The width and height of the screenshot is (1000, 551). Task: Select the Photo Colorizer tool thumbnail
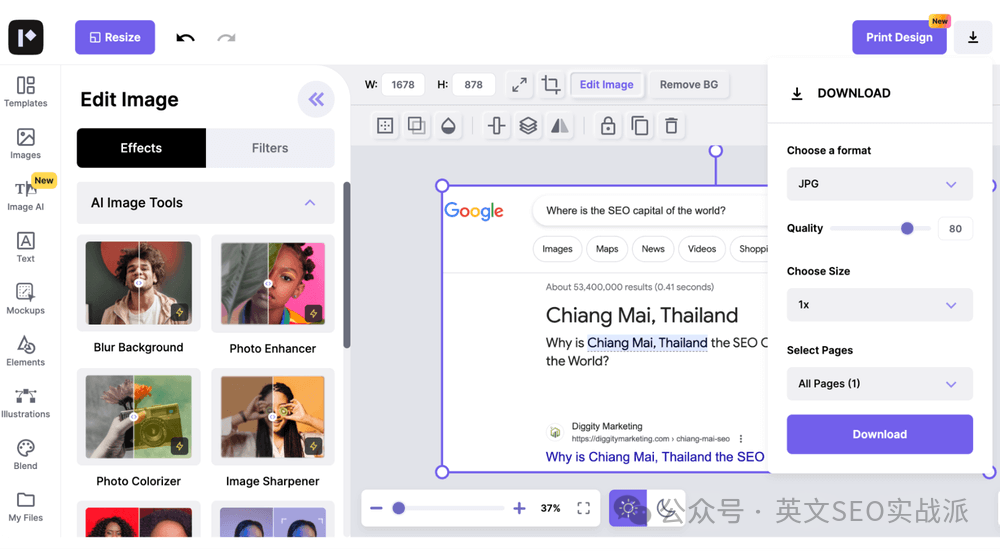tap(138, 416)
